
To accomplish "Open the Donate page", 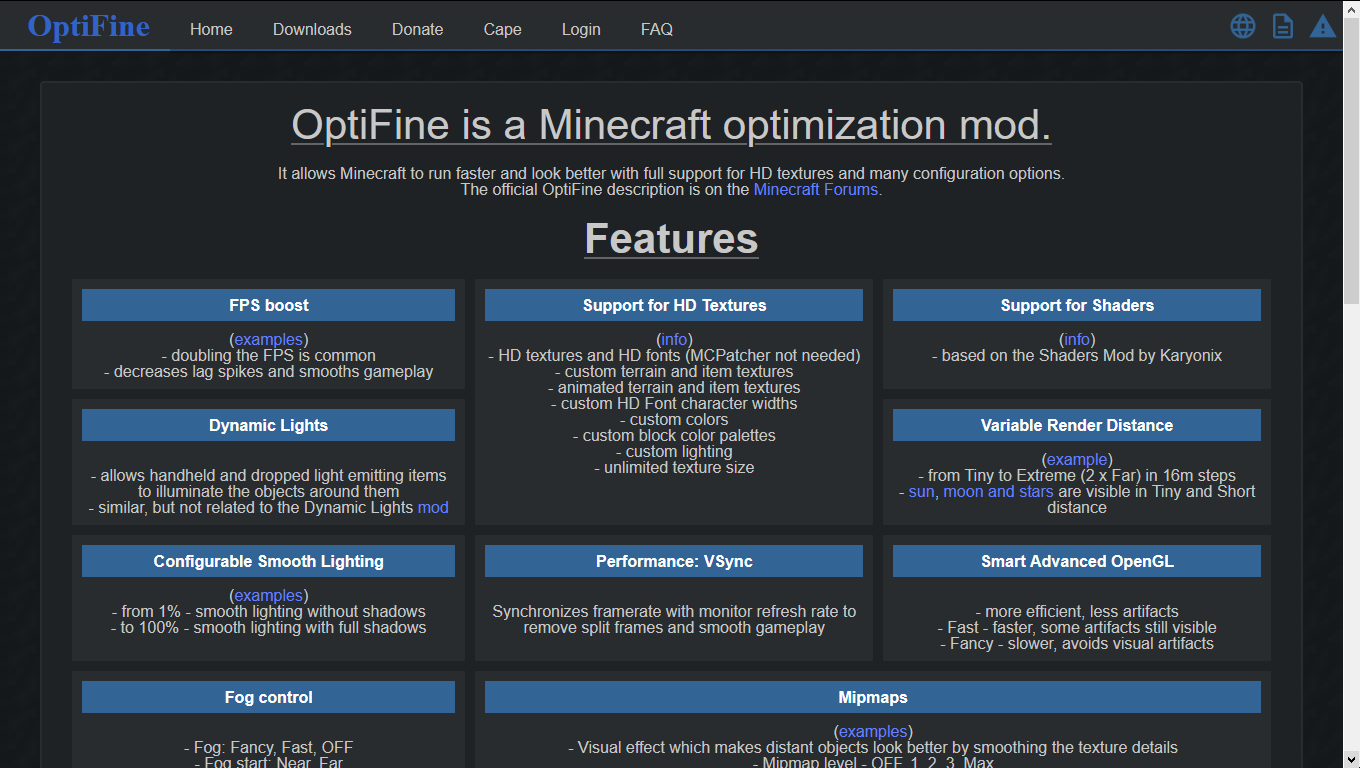I will tap(417, 29).
